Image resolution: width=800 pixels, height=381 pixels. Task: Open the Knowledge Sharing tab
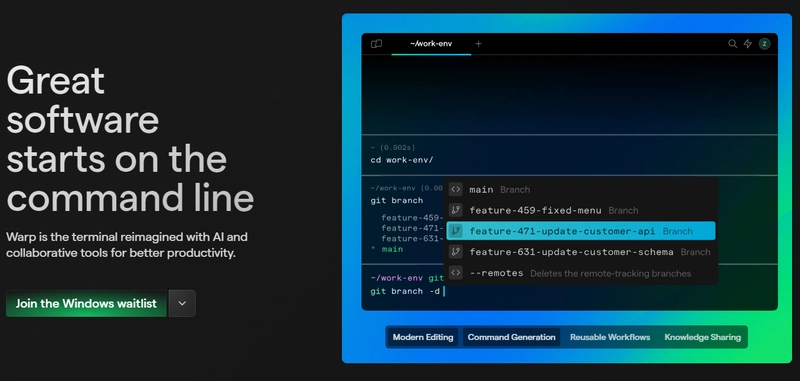(x=702, y=337)
